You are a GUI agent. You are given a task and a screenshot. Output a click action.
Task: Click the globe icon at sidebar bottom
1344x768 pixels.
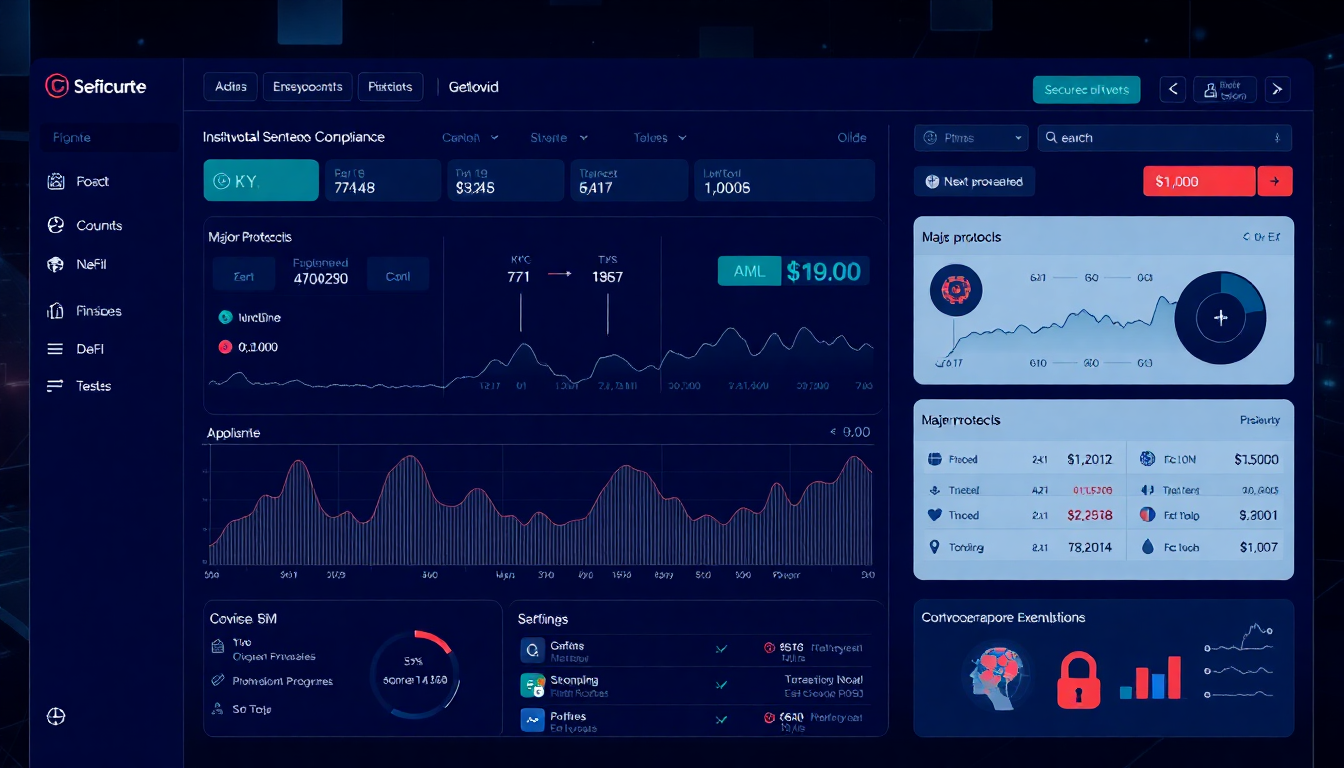(56, 716)
